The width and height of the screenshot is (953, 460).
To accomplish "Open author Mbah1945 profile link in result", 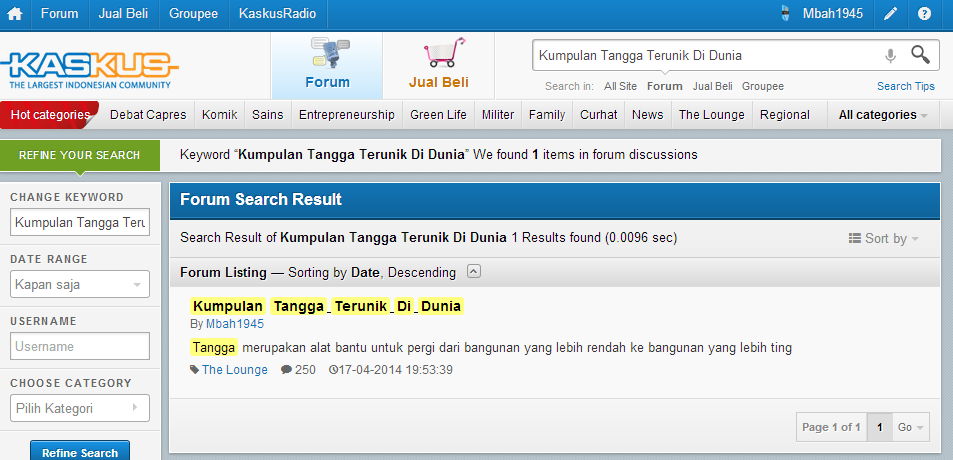I will 235,324.
